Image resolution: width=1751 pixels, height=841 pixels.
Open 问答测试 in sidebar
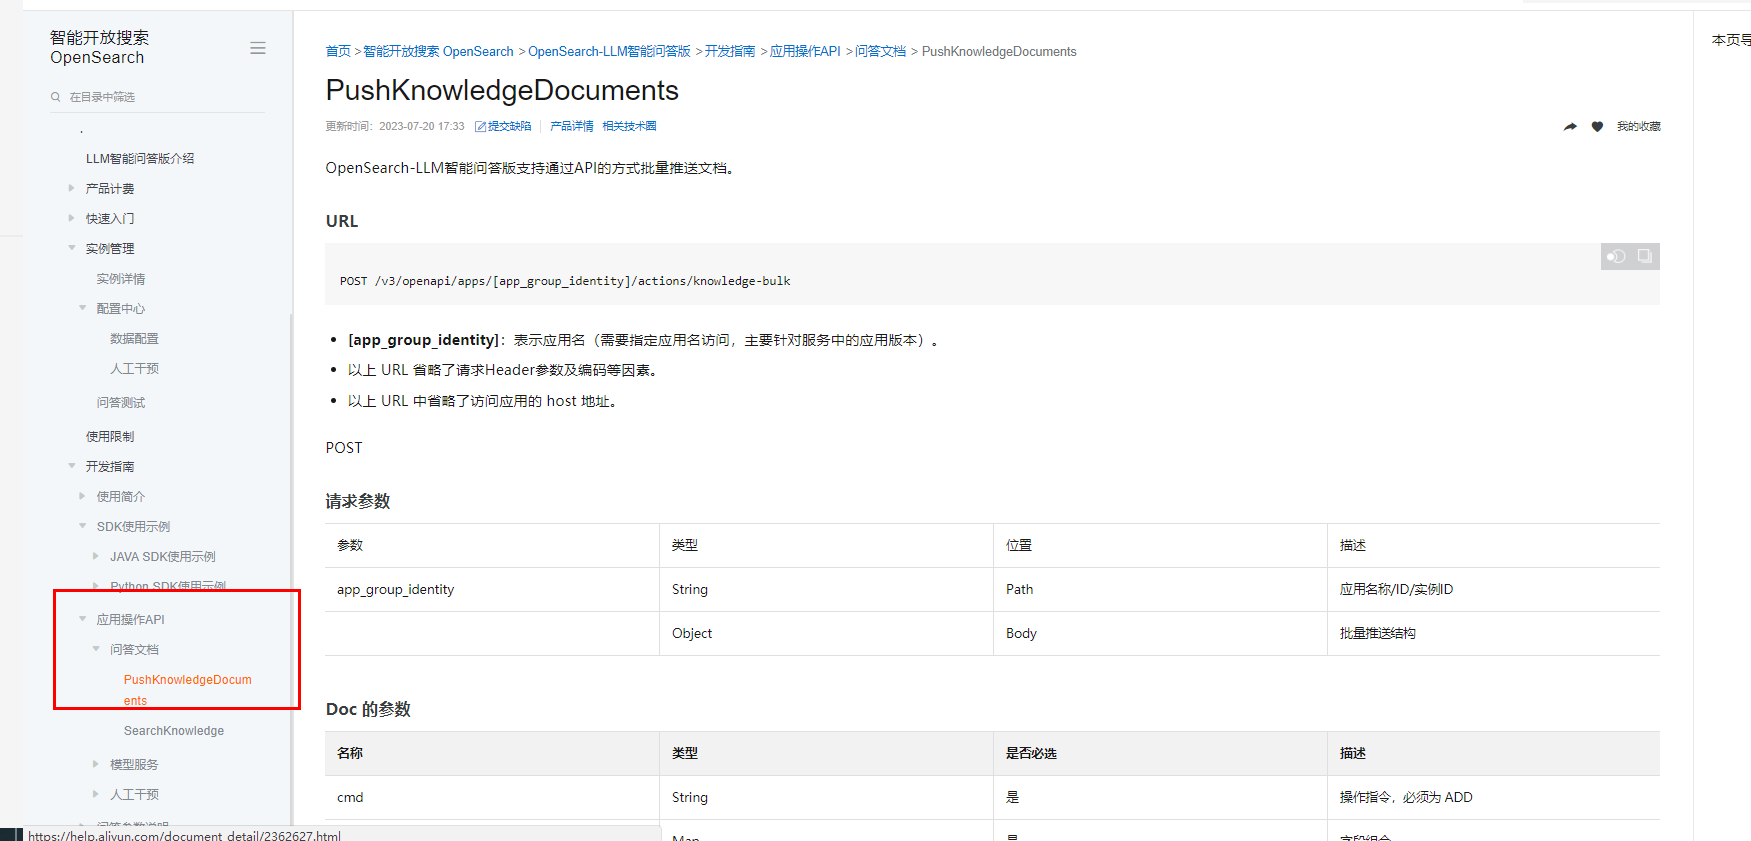121,402
